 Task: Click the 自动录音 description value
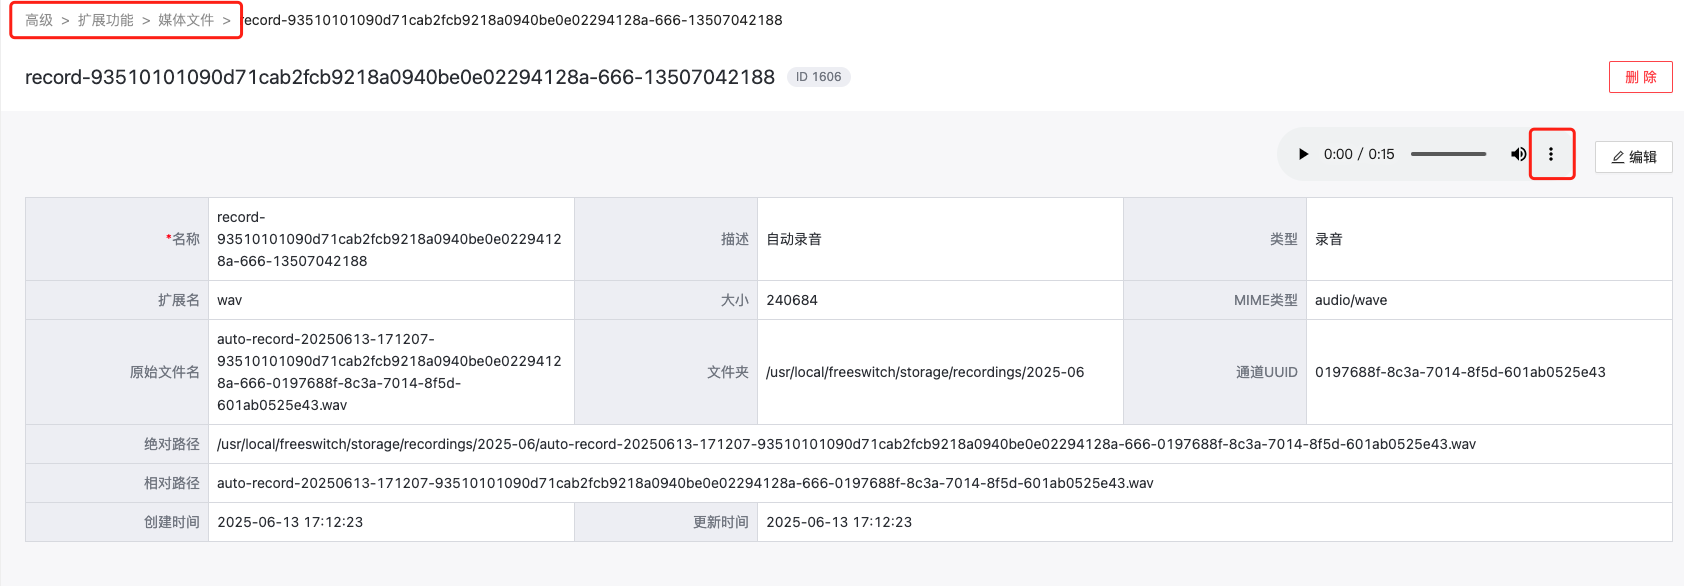point(794,239)
